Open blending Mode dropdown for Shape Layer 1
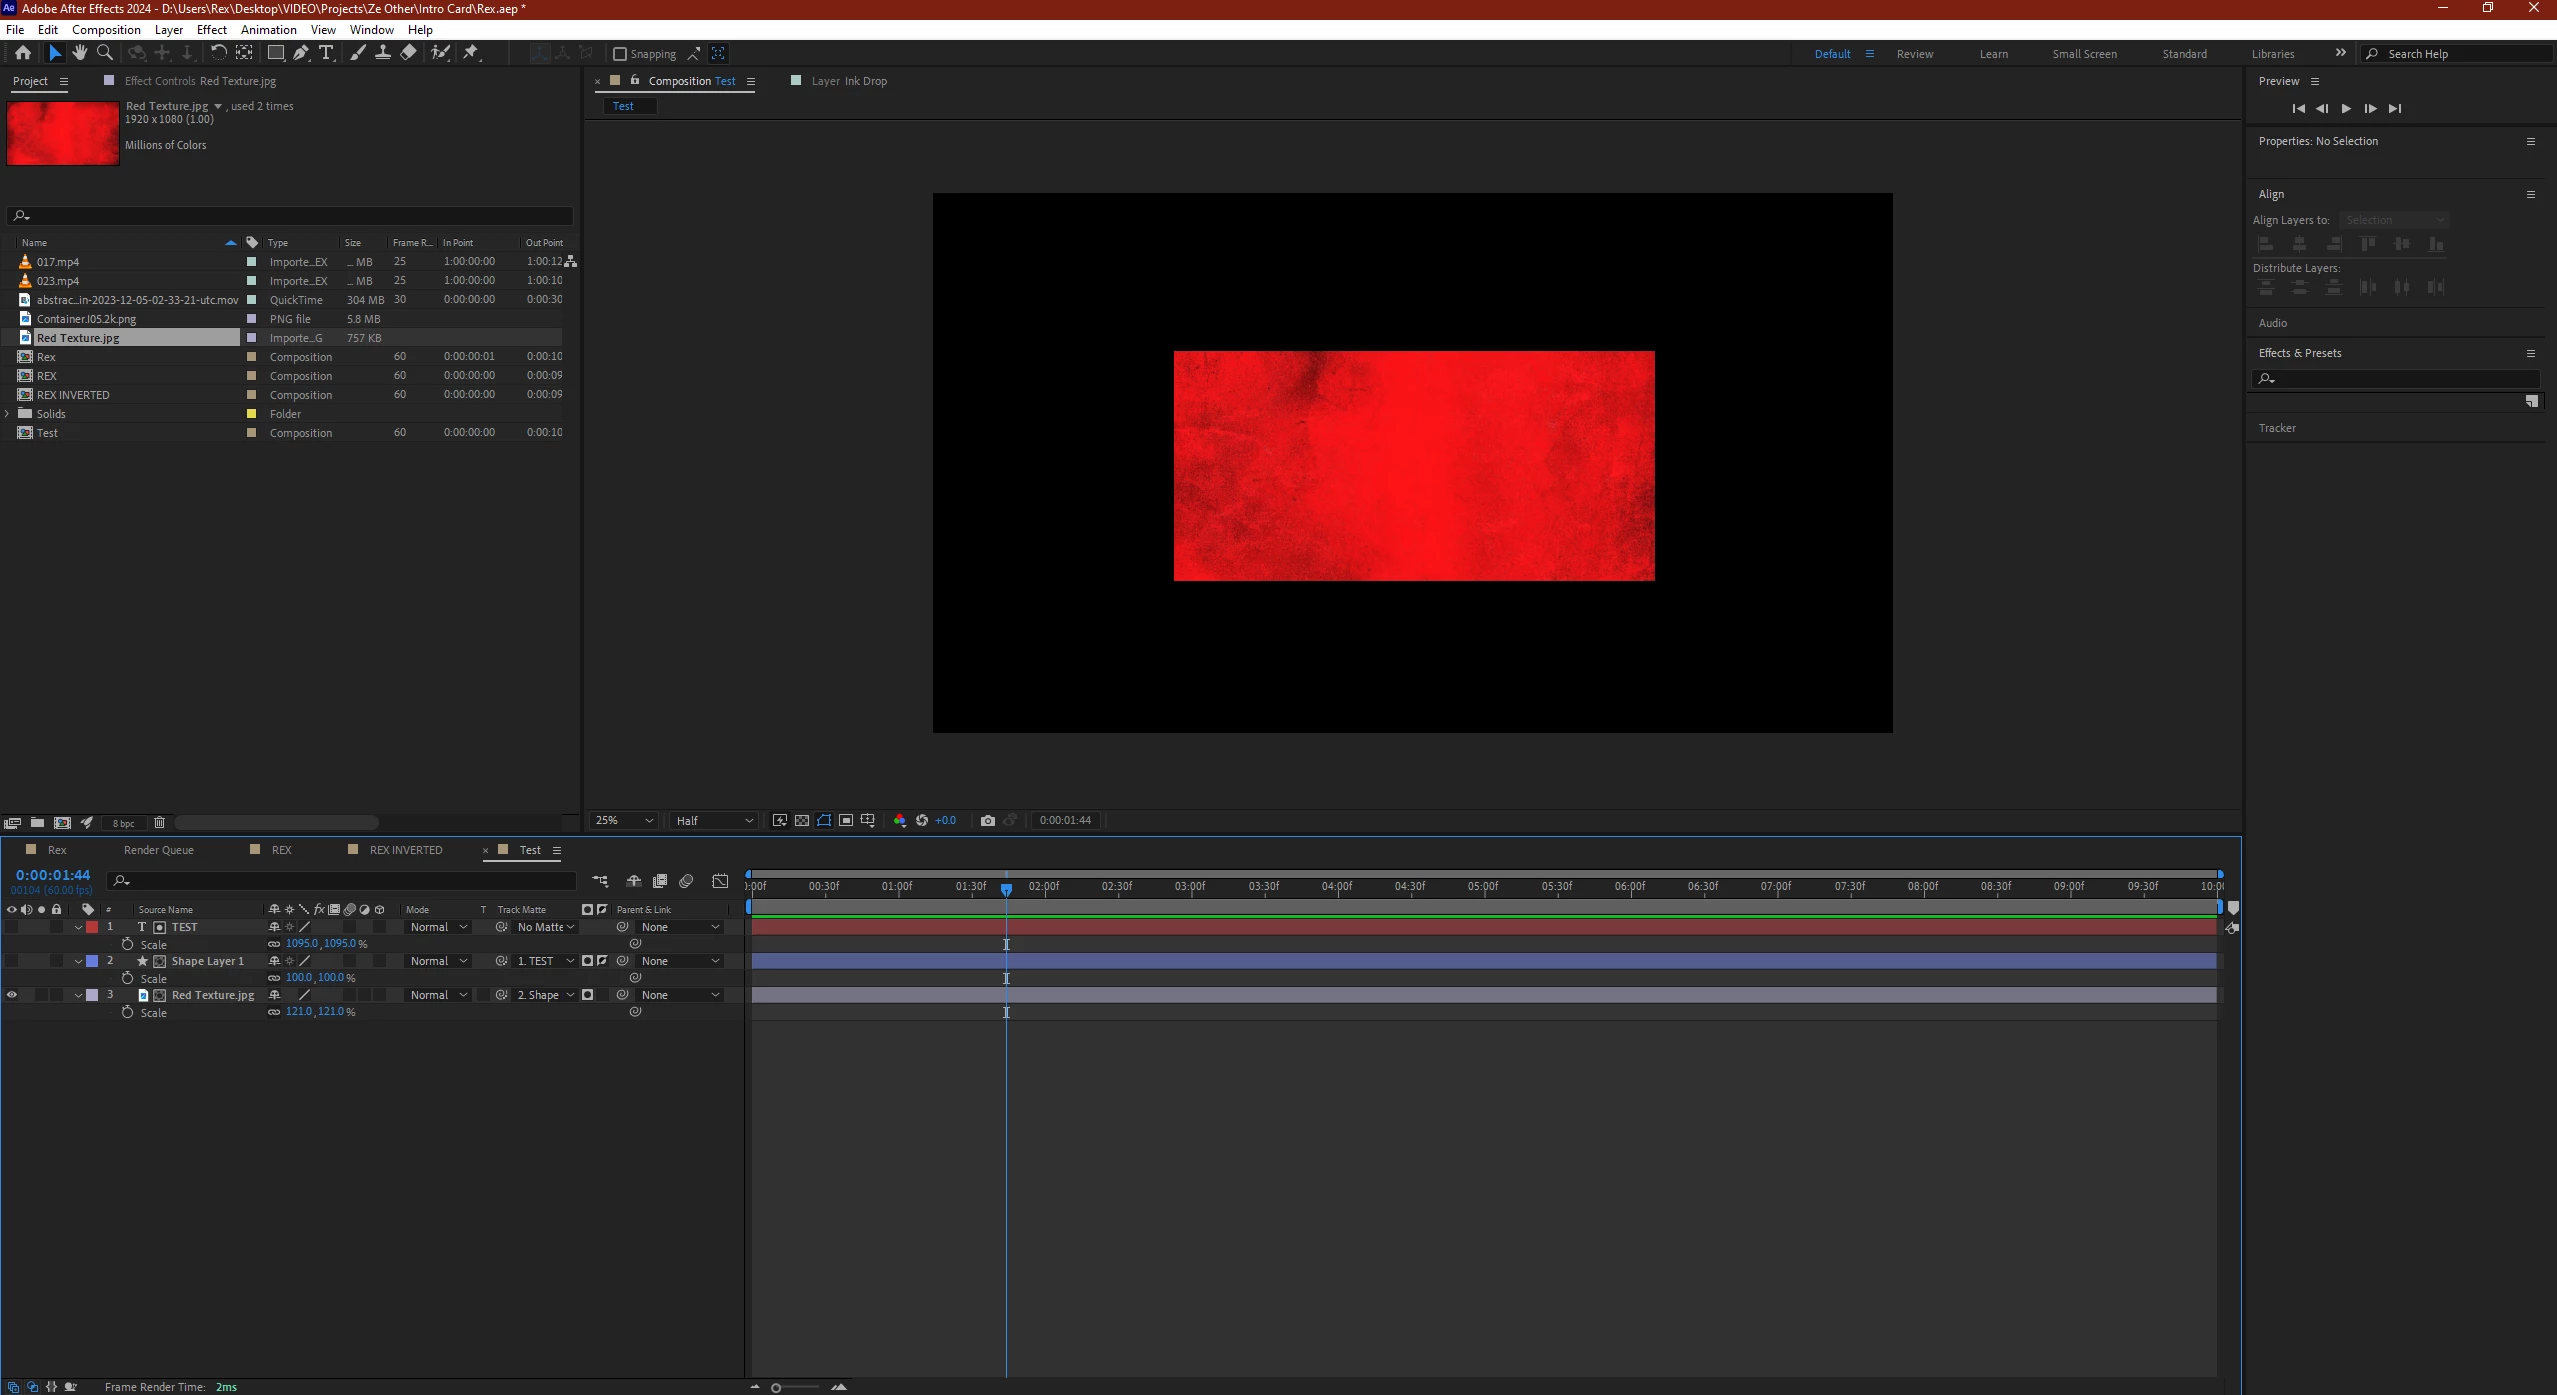The width and height of the screenshot is (2557, 1395). pos(438,961)
